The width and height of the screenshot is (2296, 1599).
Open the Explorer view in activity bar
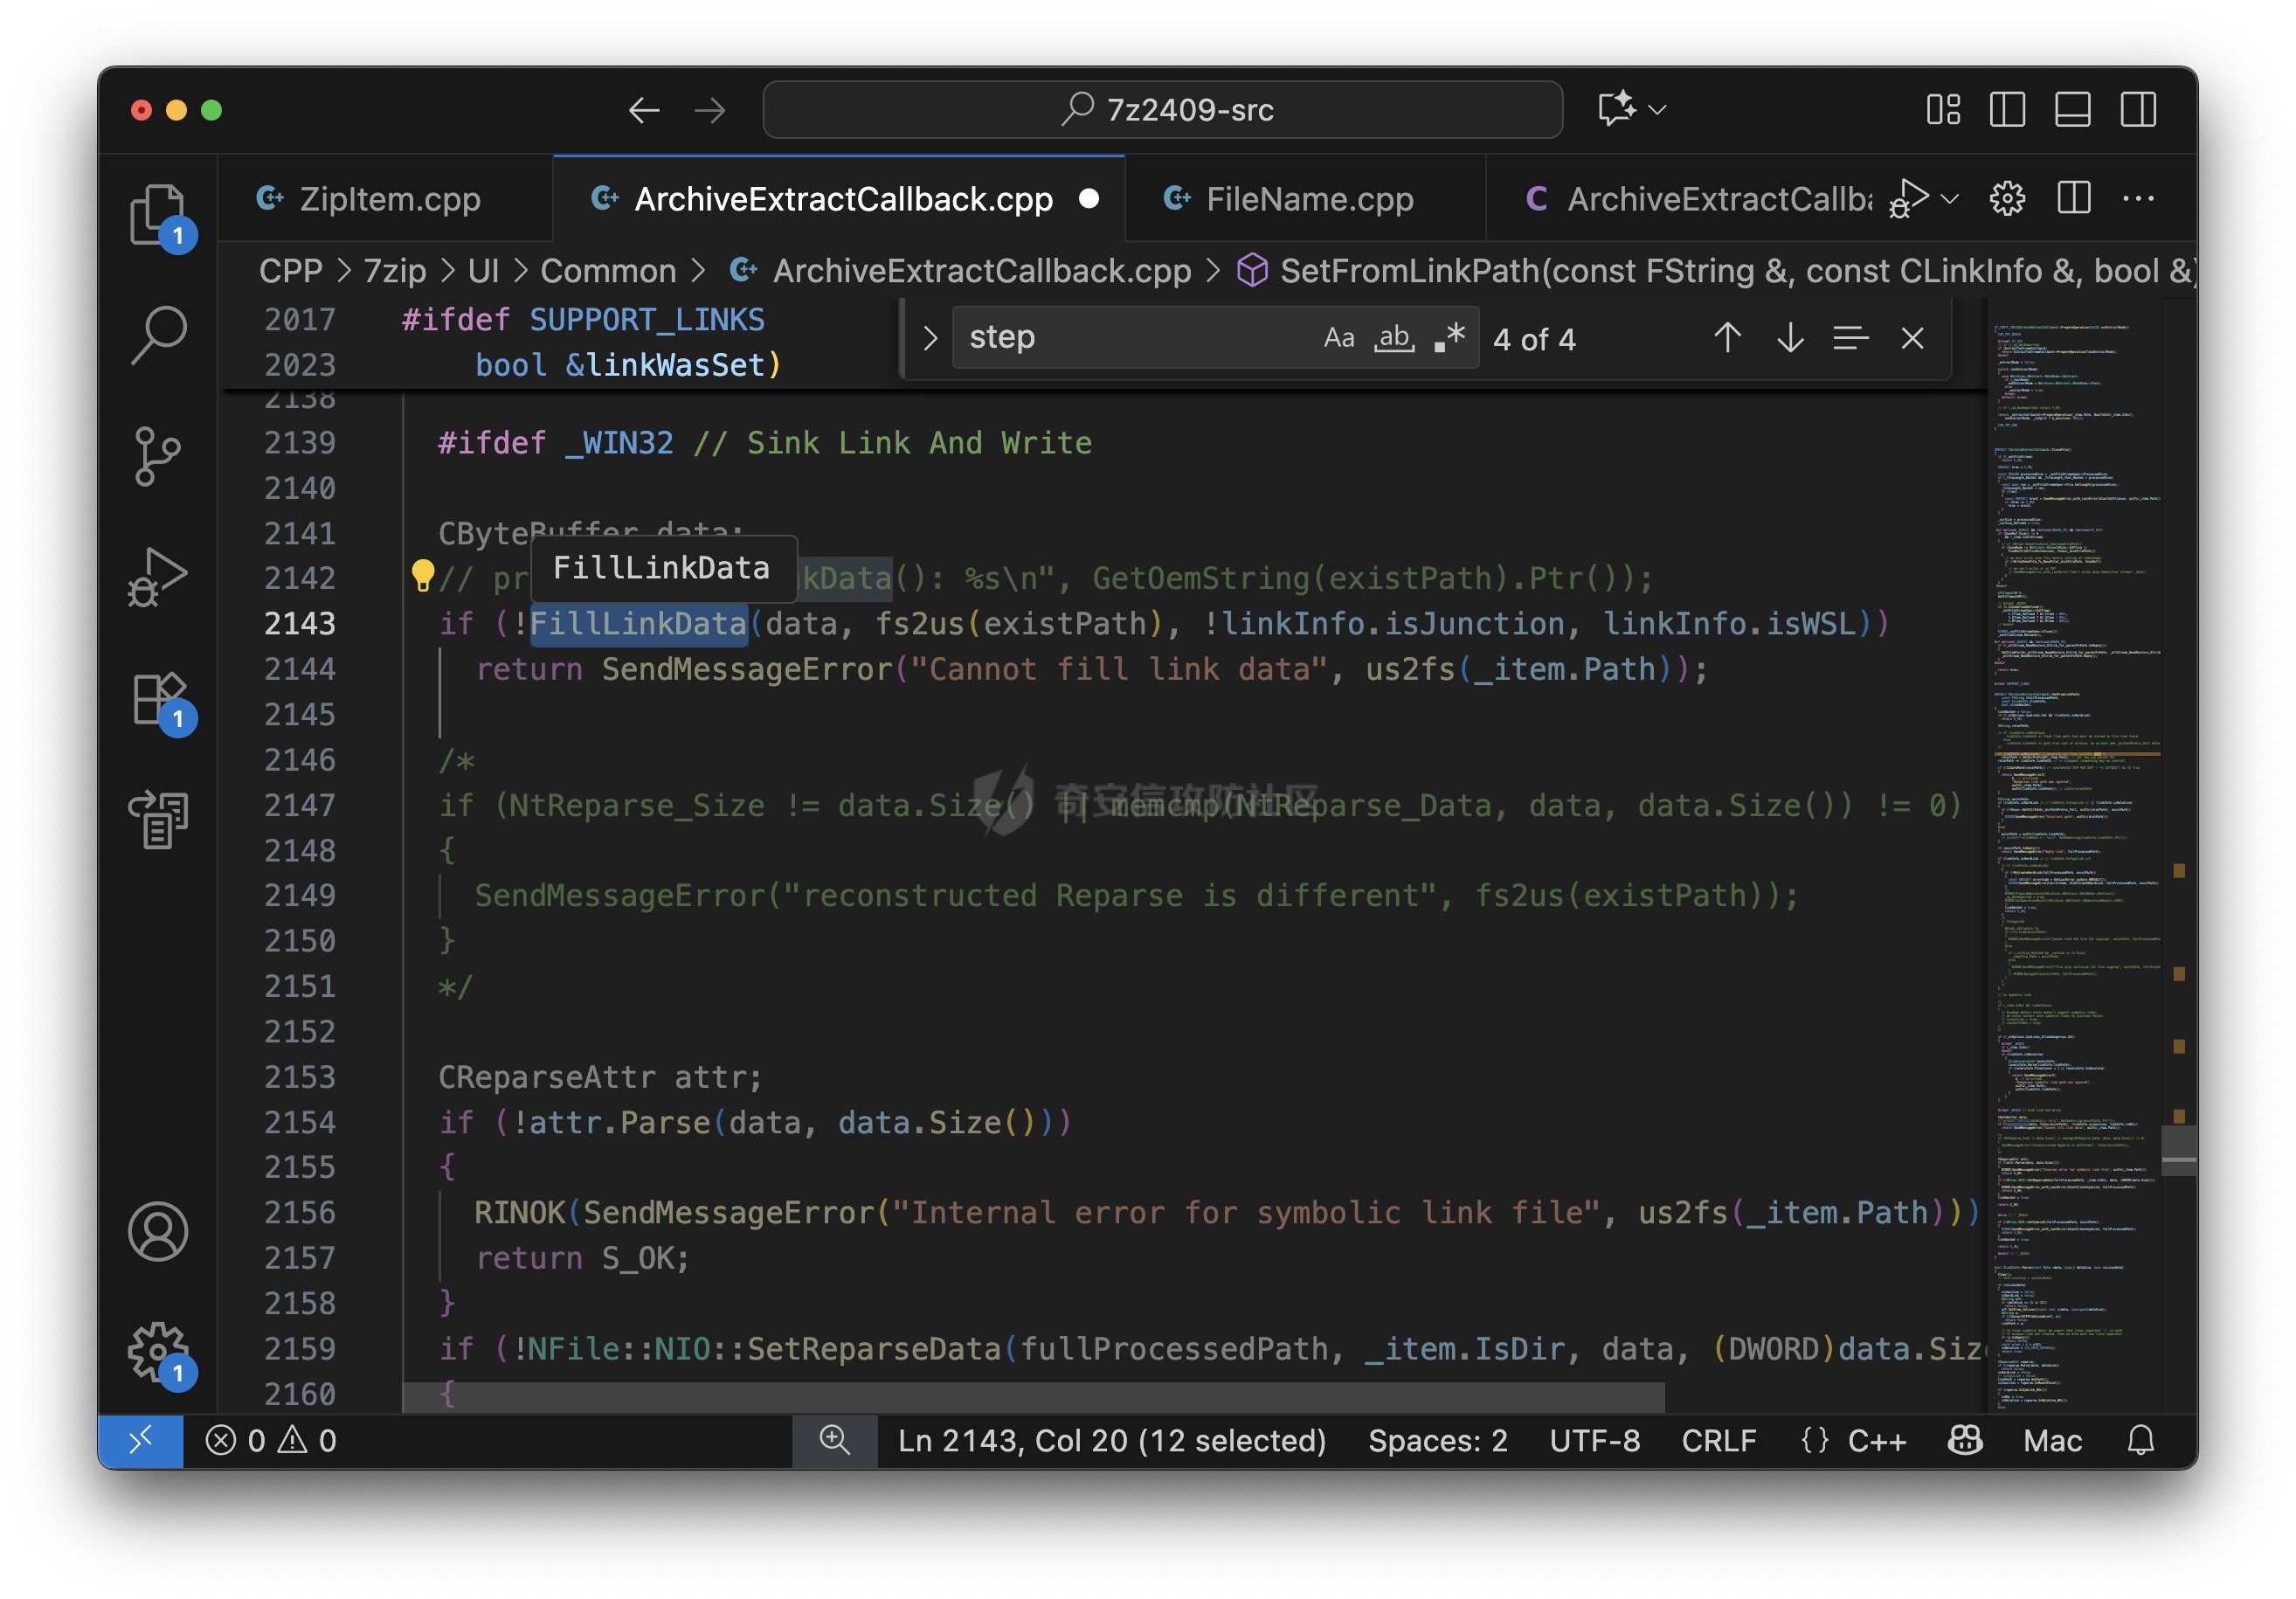[157, 213]
